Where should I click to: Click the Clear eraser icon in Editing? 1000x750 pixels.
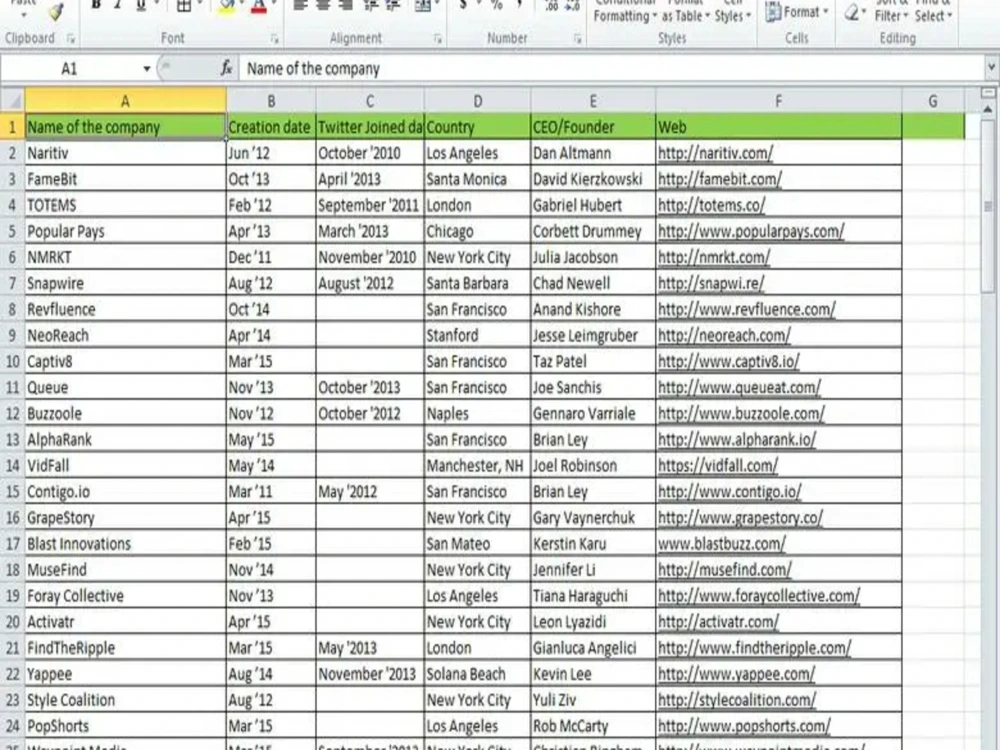[851, 11]
